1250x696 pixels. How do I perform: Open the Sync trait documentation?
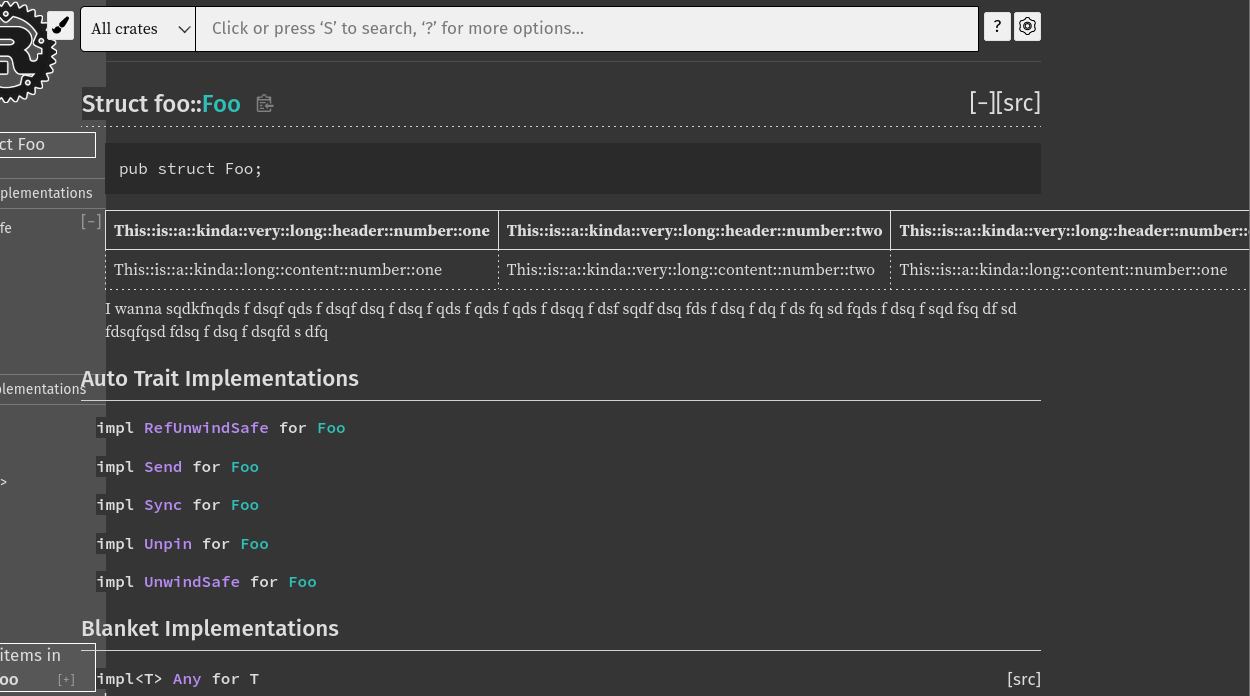163,505
